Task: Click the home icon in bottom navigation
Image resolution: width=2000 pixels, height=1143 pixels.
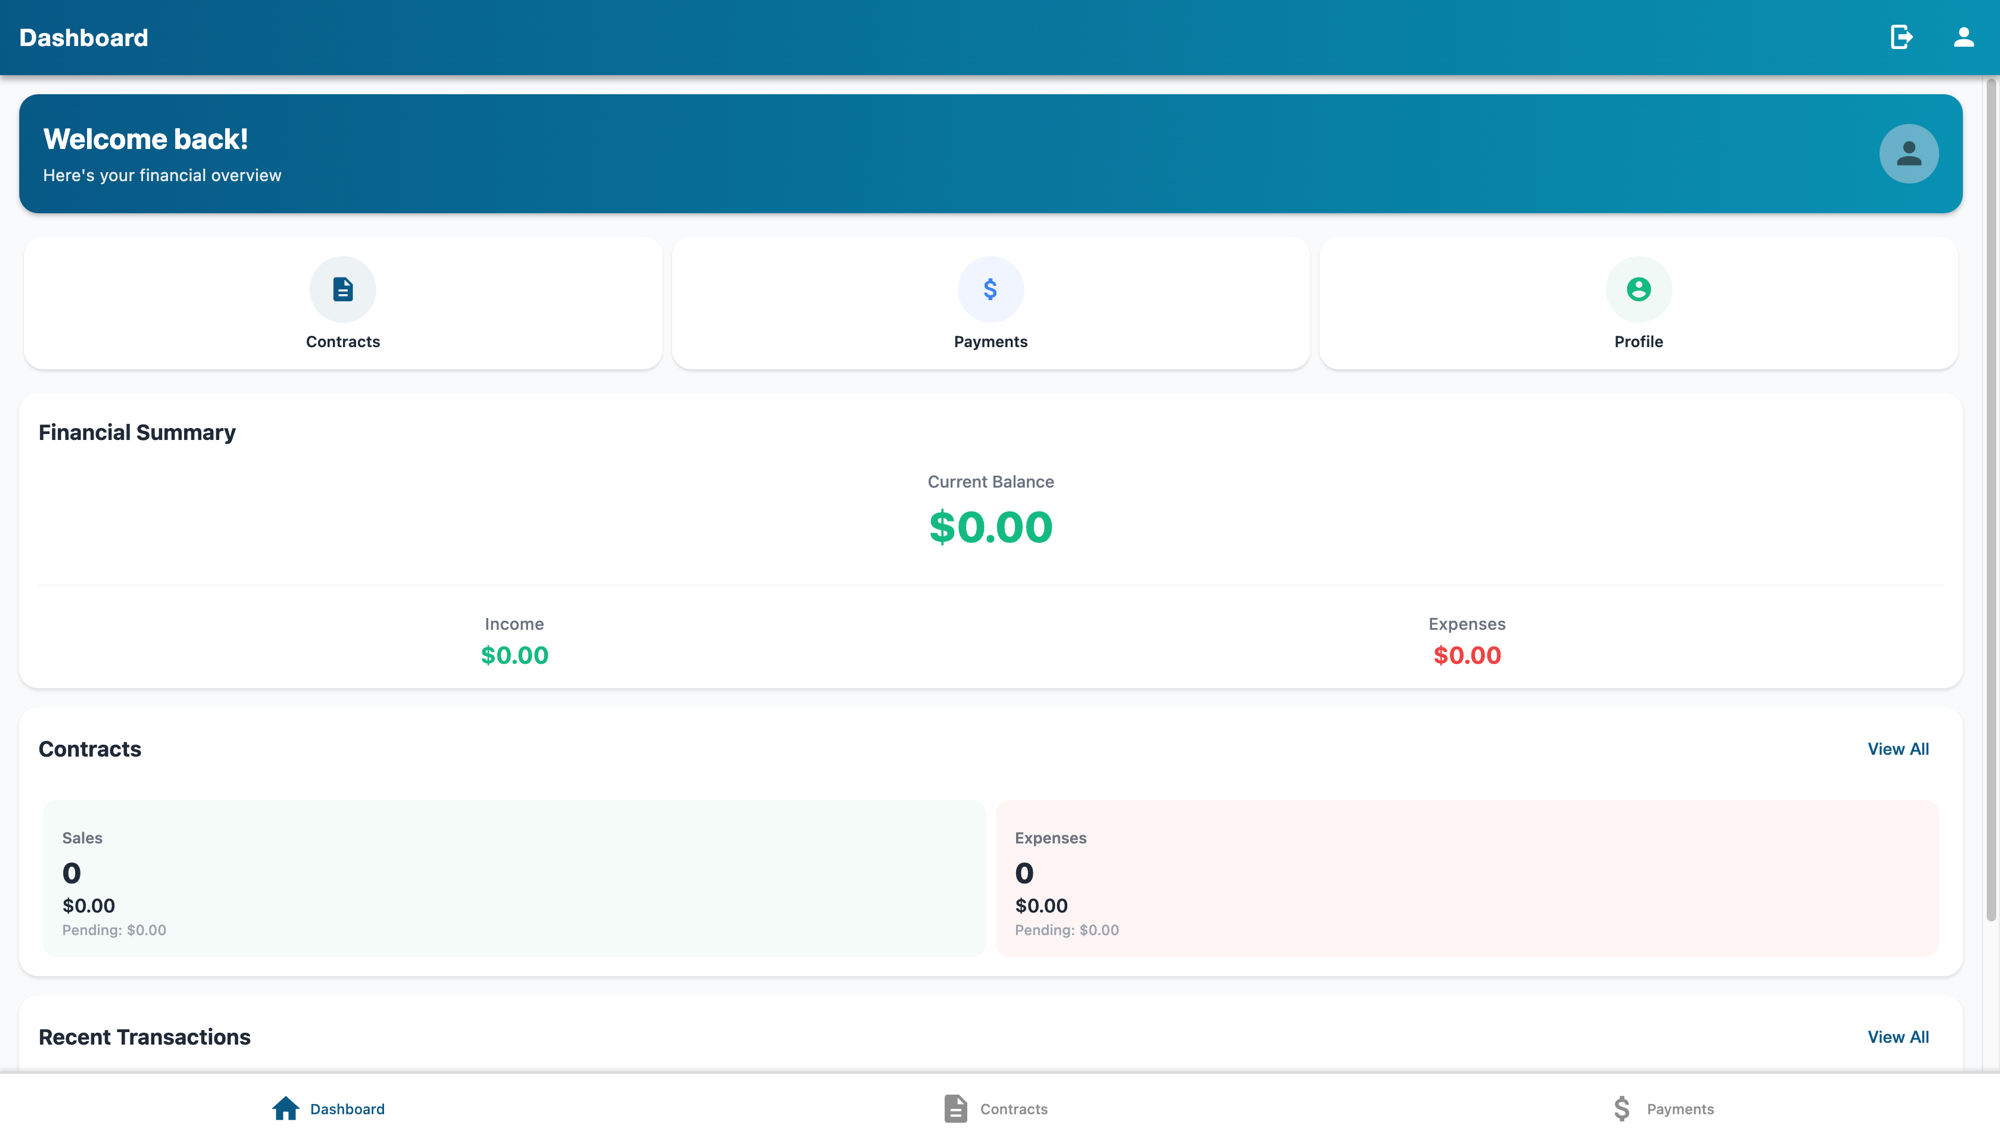Action: [286, 1108]
